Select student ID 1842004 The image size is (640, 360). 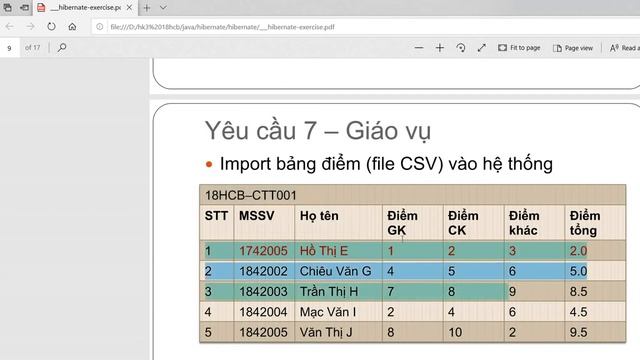pyautogui.click(x=263, y=312)
